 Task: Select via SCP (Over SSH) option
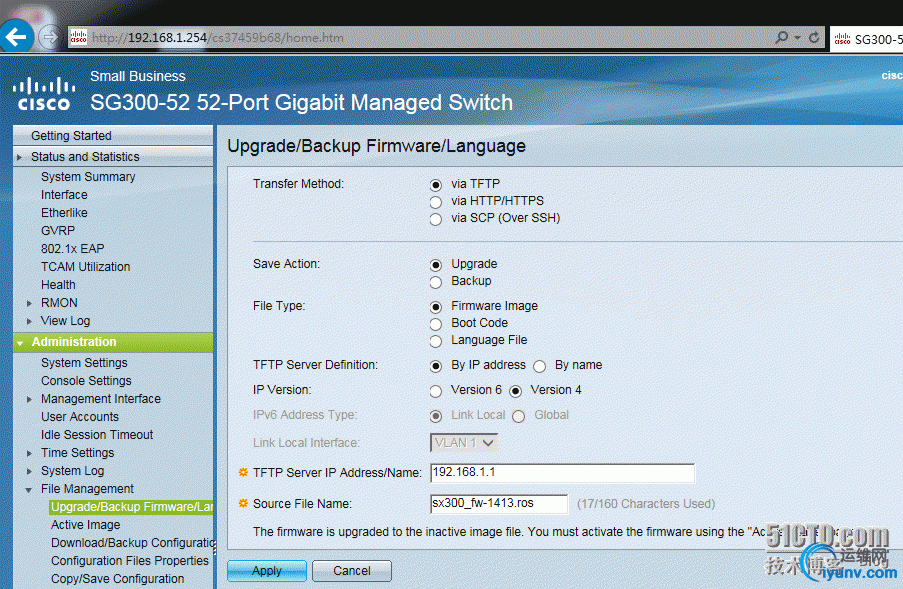coord(436,219)
